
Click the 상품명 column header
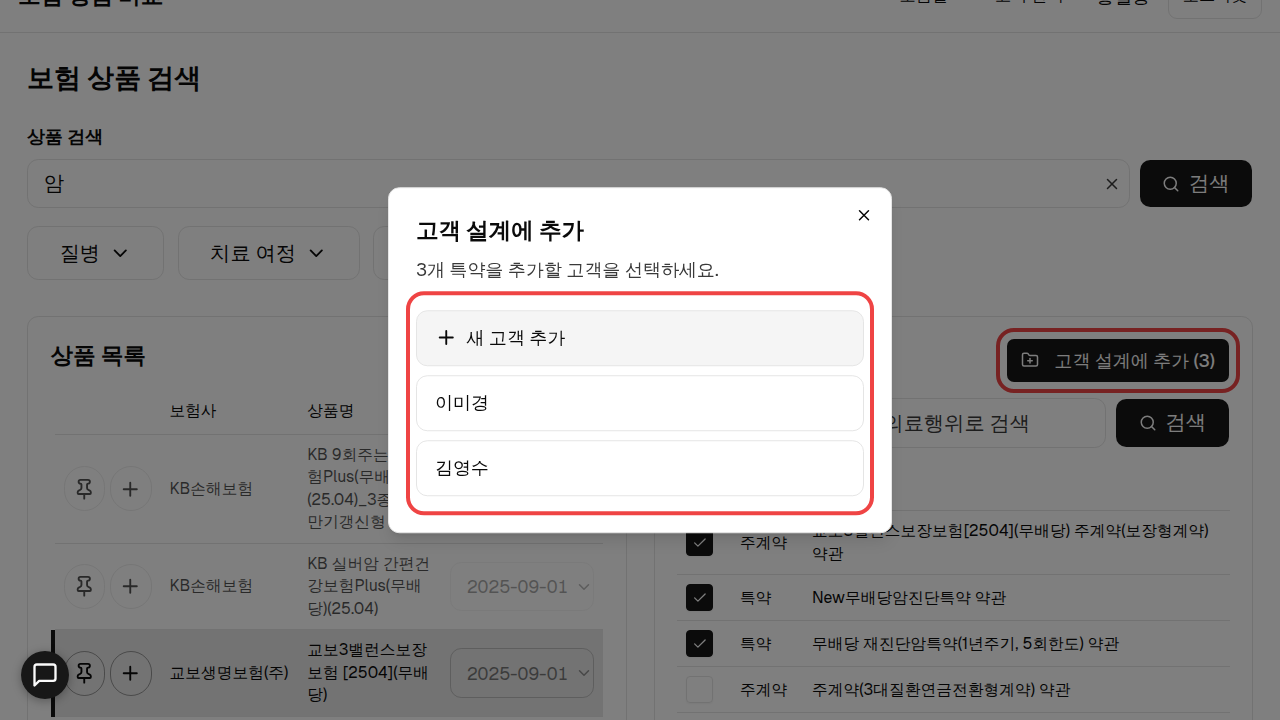tap(331, 411)
